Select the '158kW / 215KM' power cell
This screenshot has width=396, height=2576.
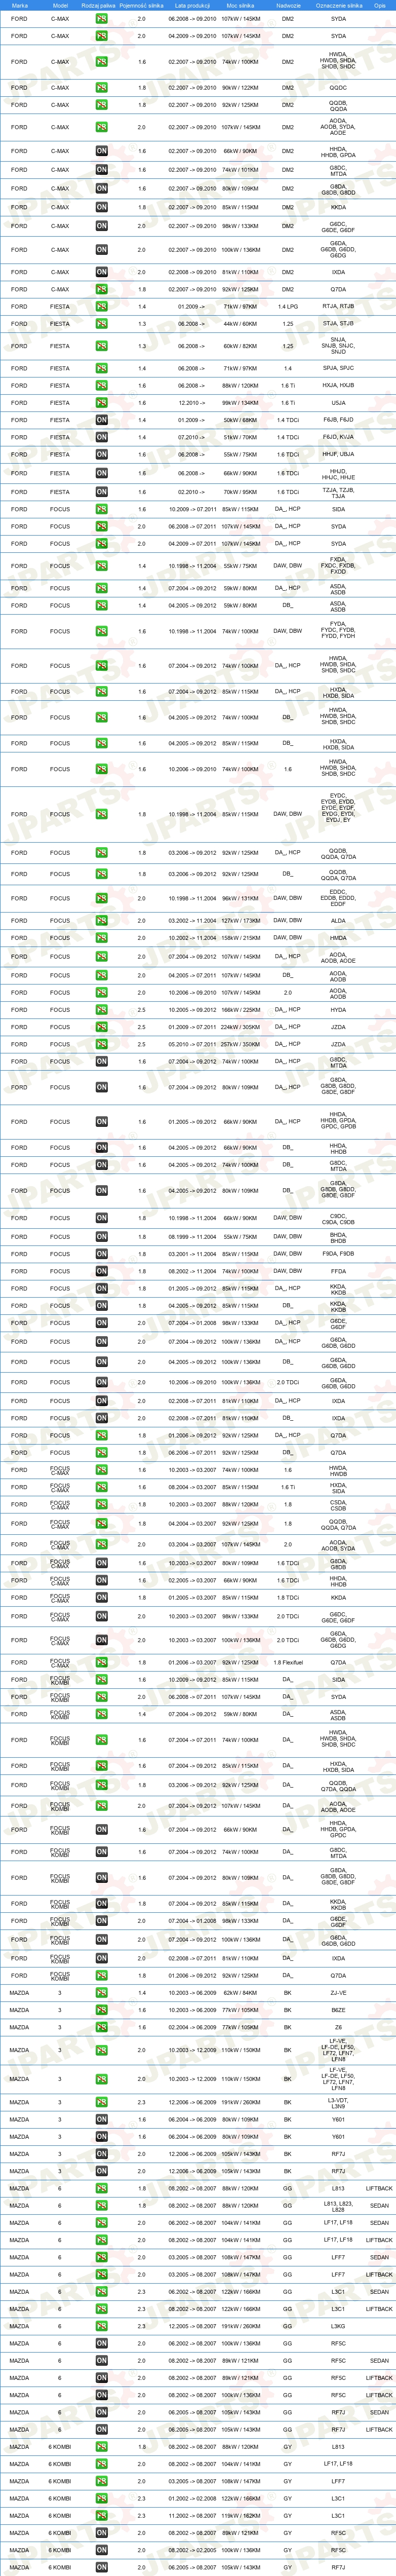tap(240, 938)
